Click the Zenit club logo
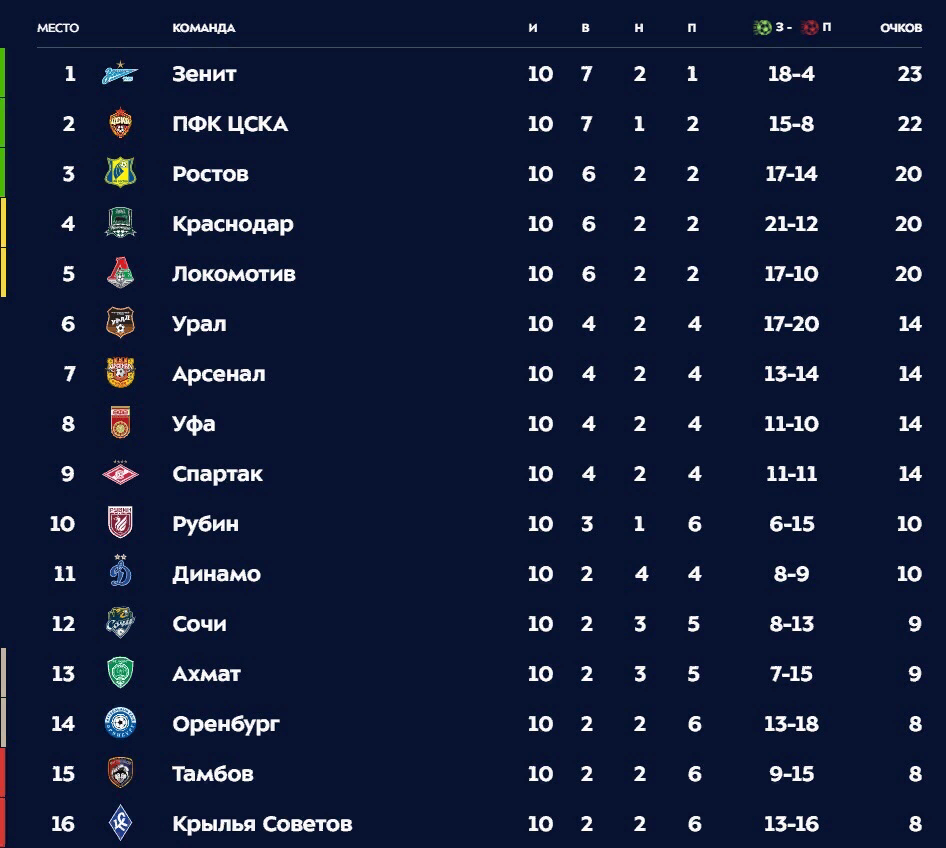Viewport: 946px width, 848px height. pos(119,73)
